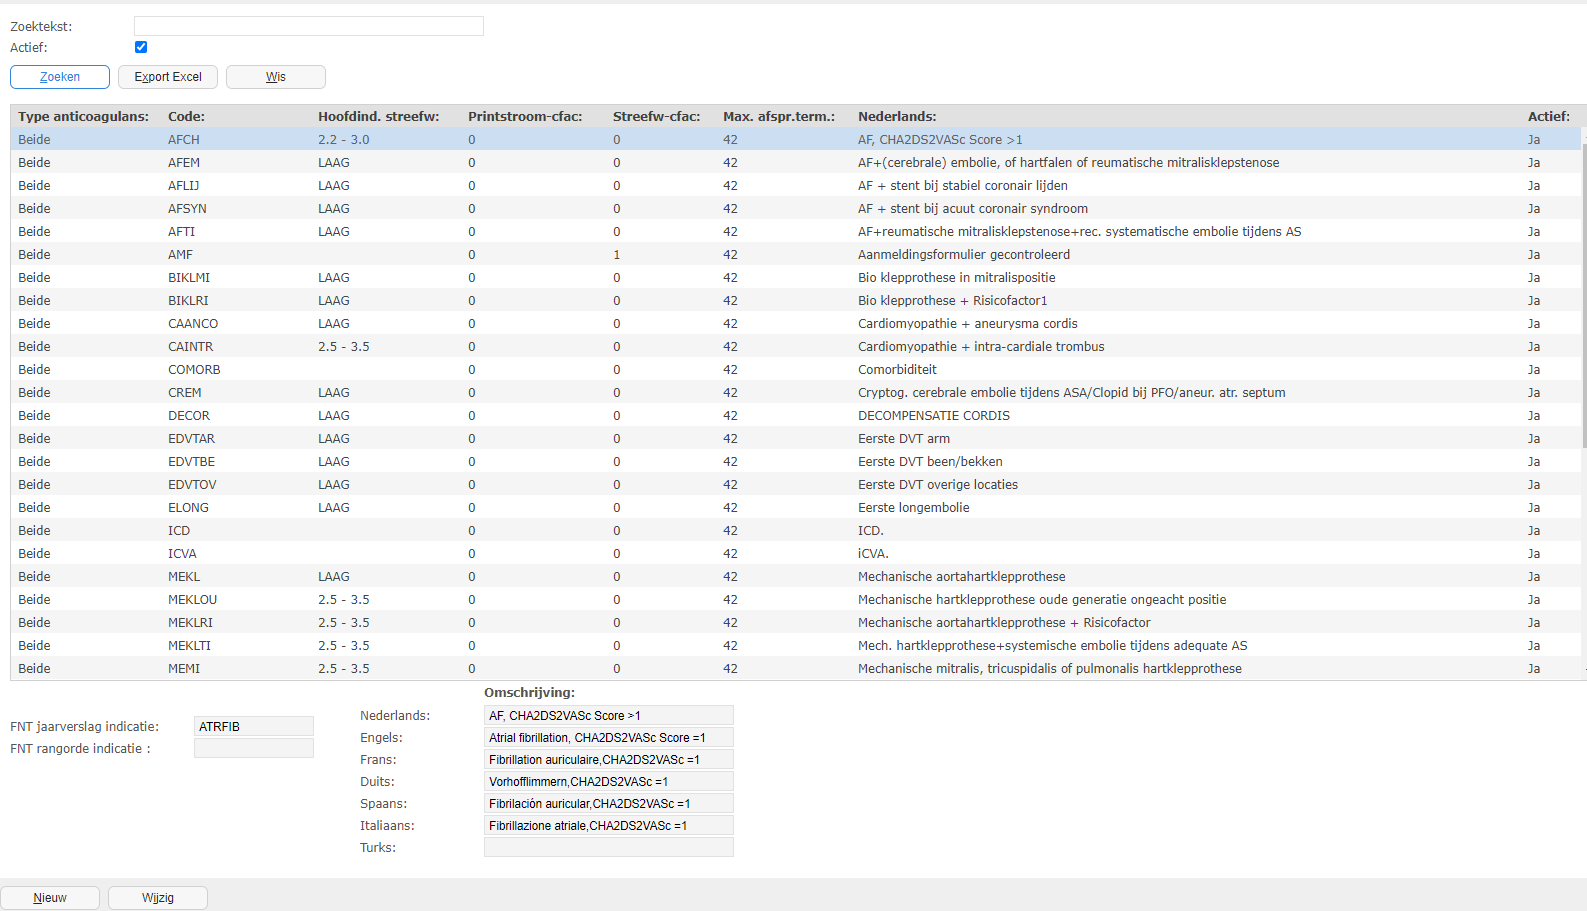This screenshot has width=1587, height=911.
Task: Click the Spaans omschrijving field
Action: tap(609, 804)
